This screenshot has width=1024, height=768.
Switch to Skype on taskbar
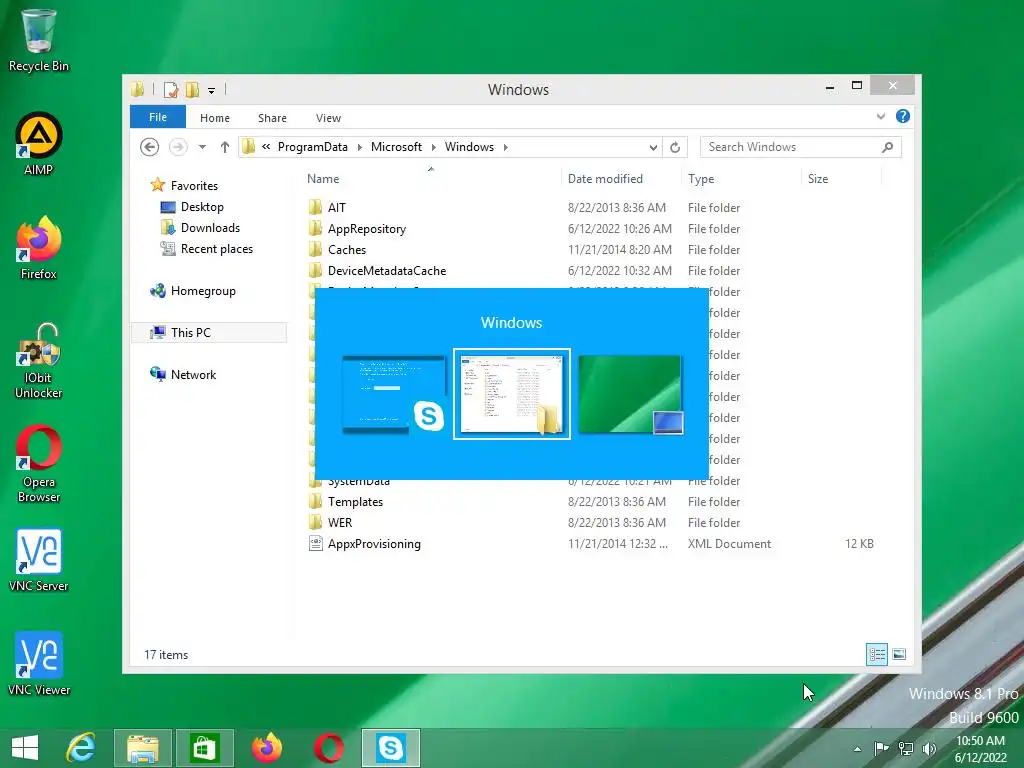pyautogui.click(x=391, y=748)
